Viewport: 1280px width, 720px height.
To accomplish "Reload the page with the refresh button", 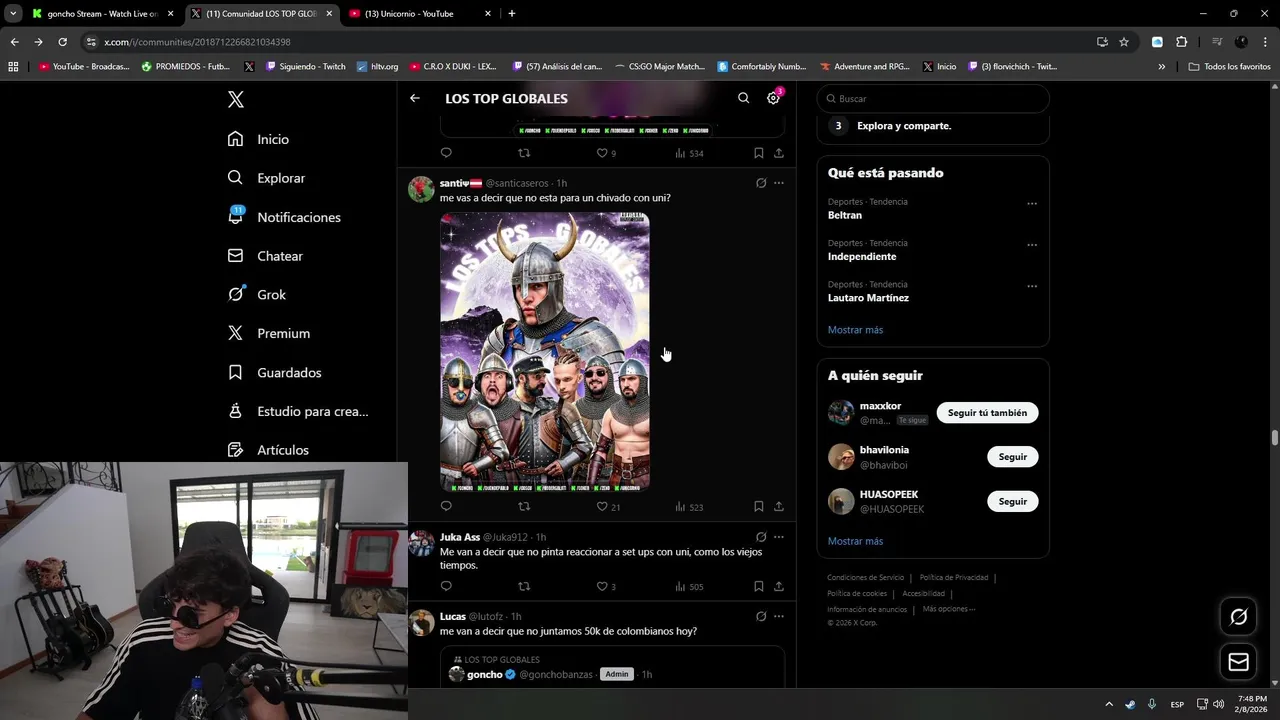I will (x=62, y=42).
